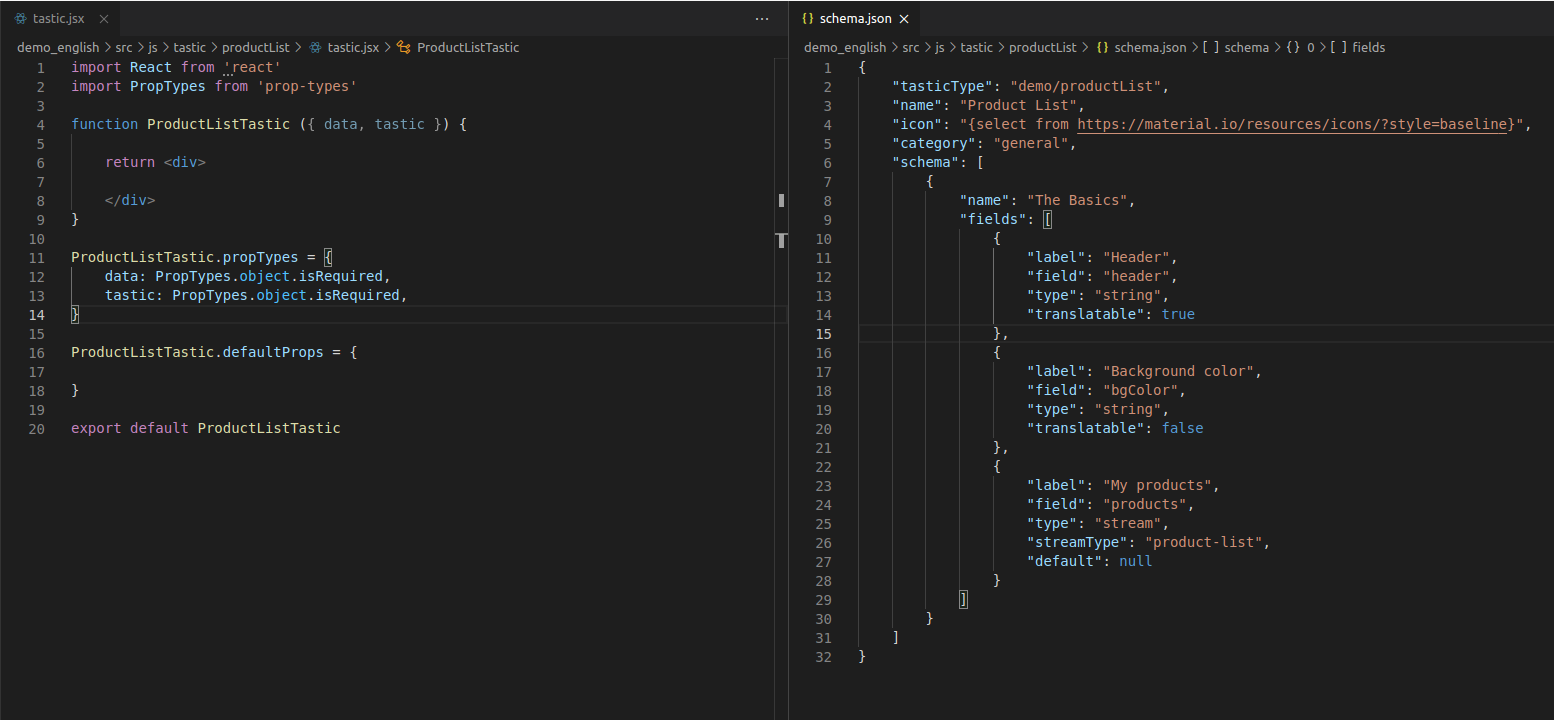Open the src breadcrumb in the right editor

(x=910, y=47)
